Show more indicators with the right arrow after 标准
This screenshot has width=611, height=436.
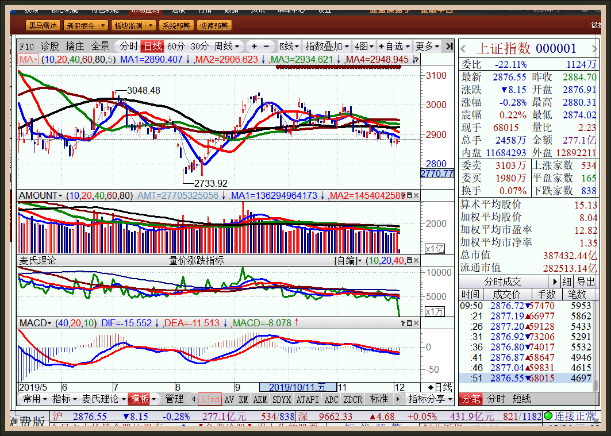(x=397, y=399)
